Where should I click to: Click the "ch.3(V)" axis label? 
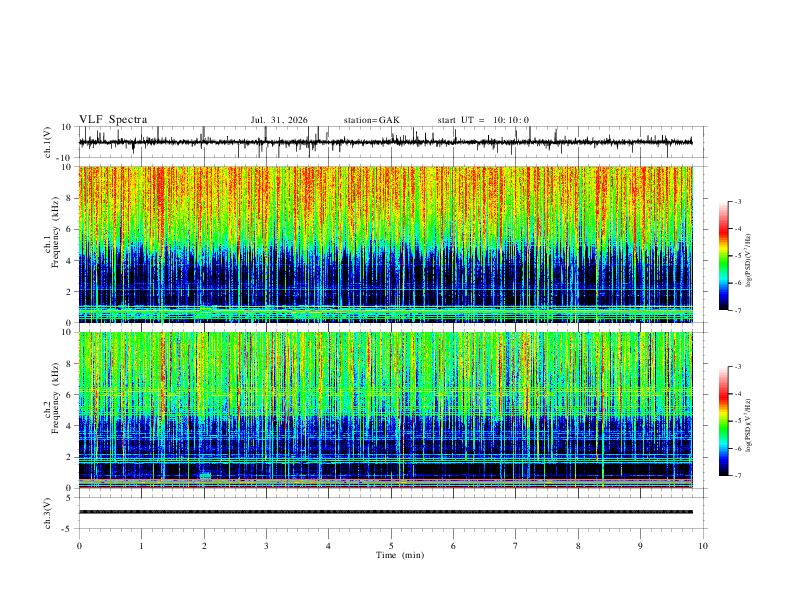point(48,513)
